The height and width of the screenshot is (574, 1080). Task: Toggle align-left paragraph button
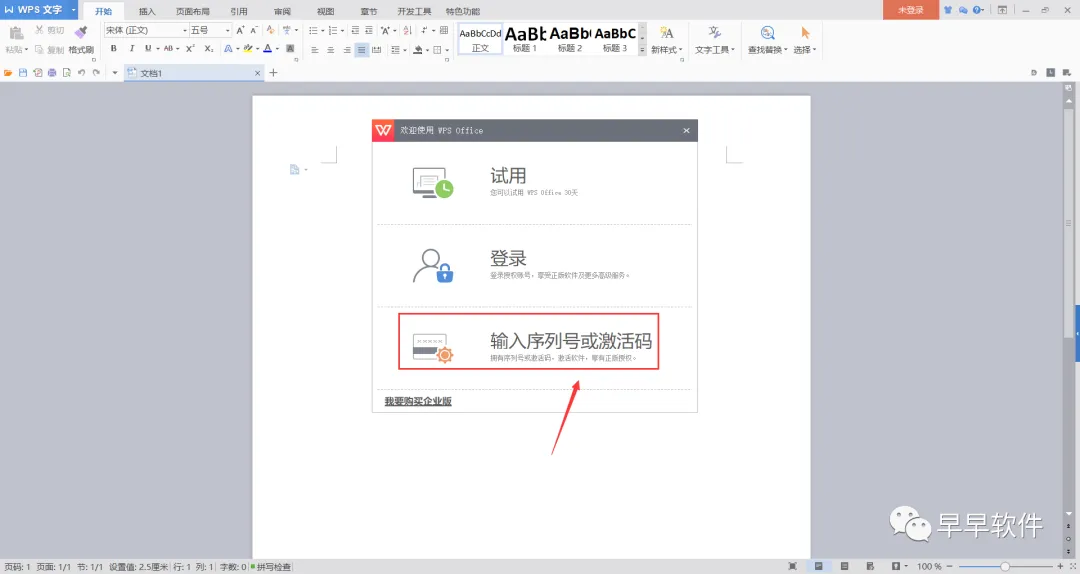pos(315,50)
